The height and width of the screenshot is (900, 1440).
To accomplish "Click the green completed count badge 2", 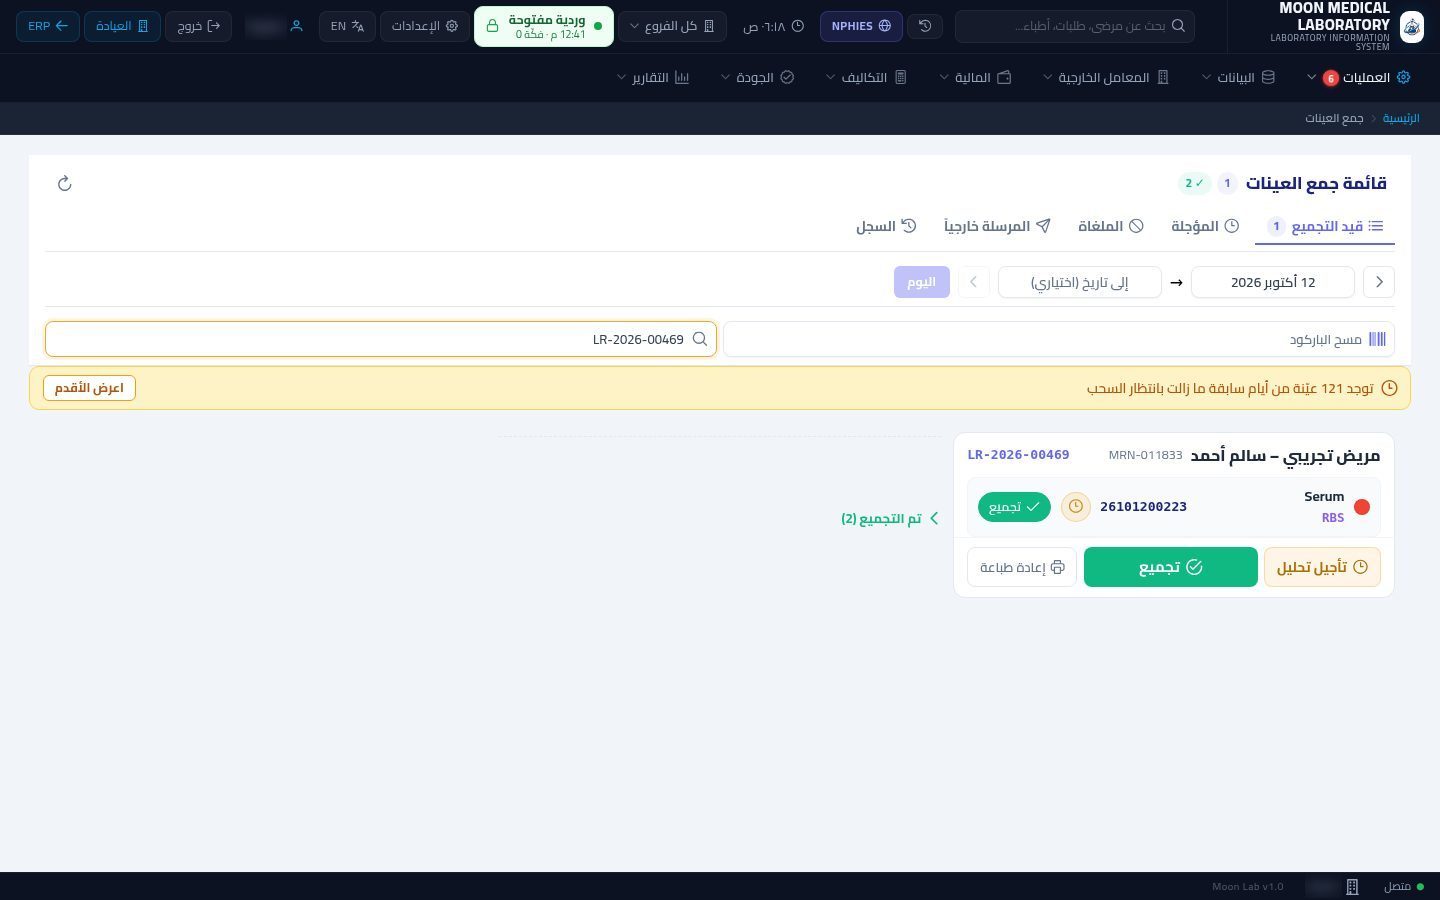I will coord(1194,183).
